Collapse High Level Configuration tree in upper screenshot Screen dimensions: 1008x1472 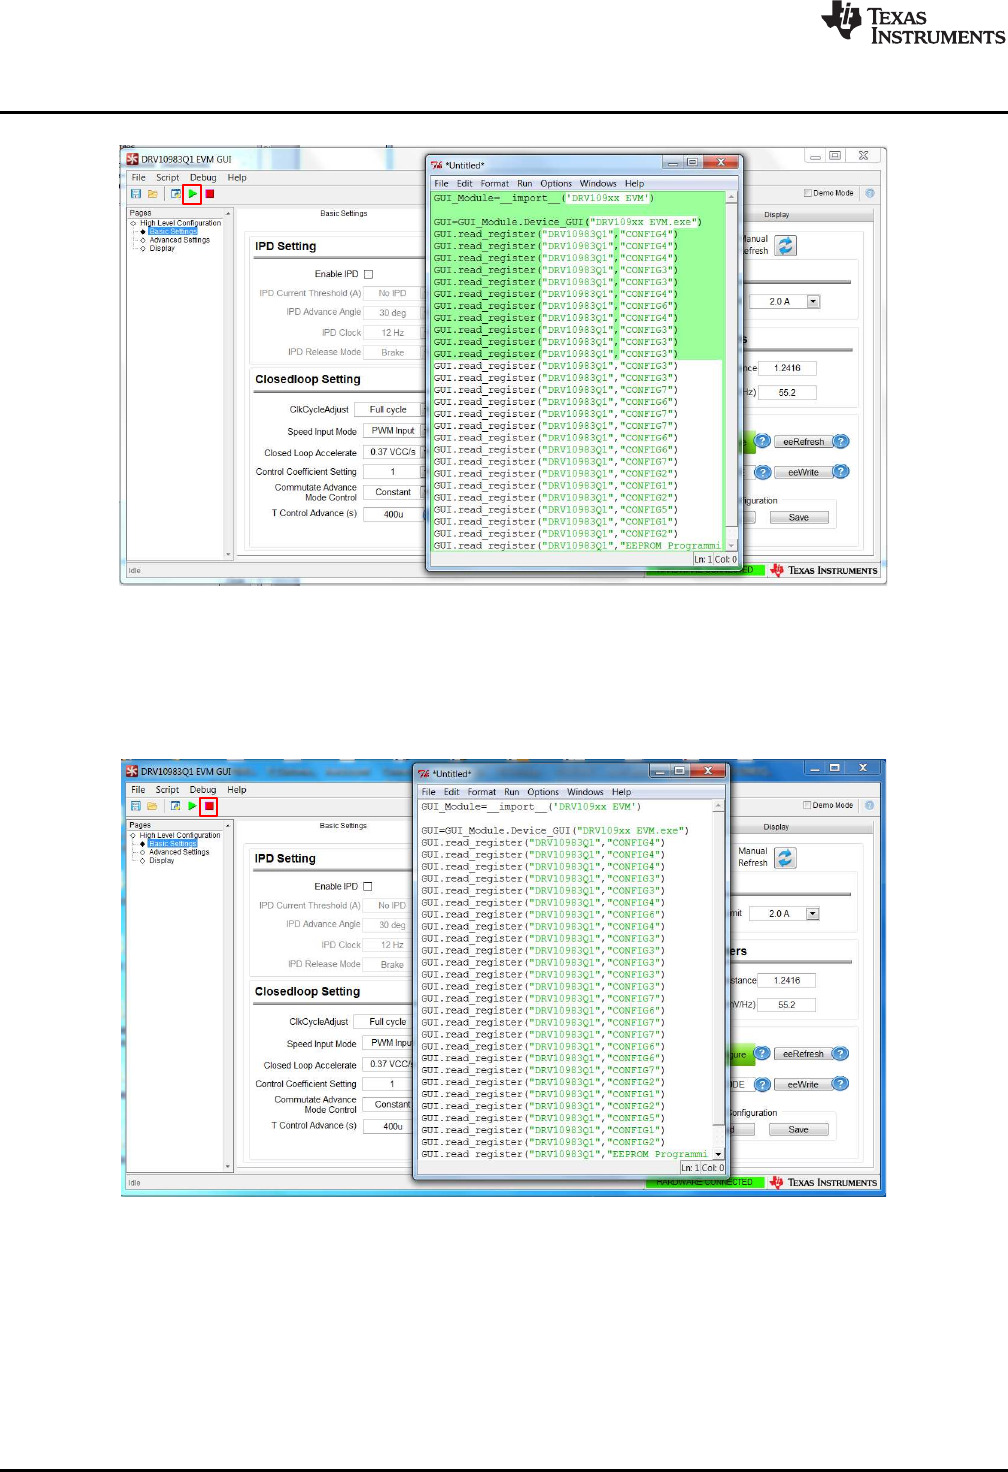coord(133,223)
